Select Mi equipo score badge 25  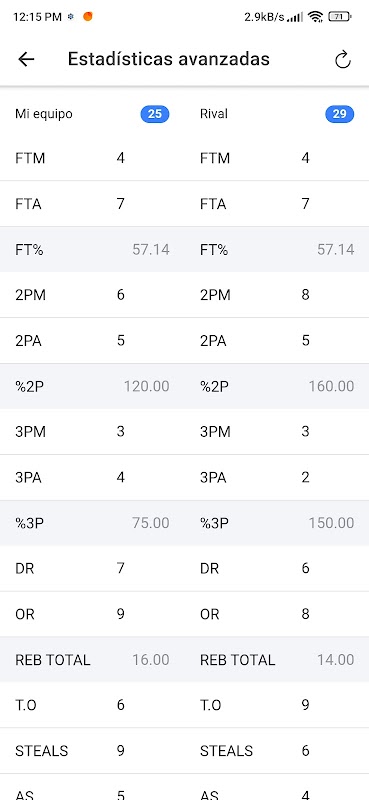(x=155, y=114)
